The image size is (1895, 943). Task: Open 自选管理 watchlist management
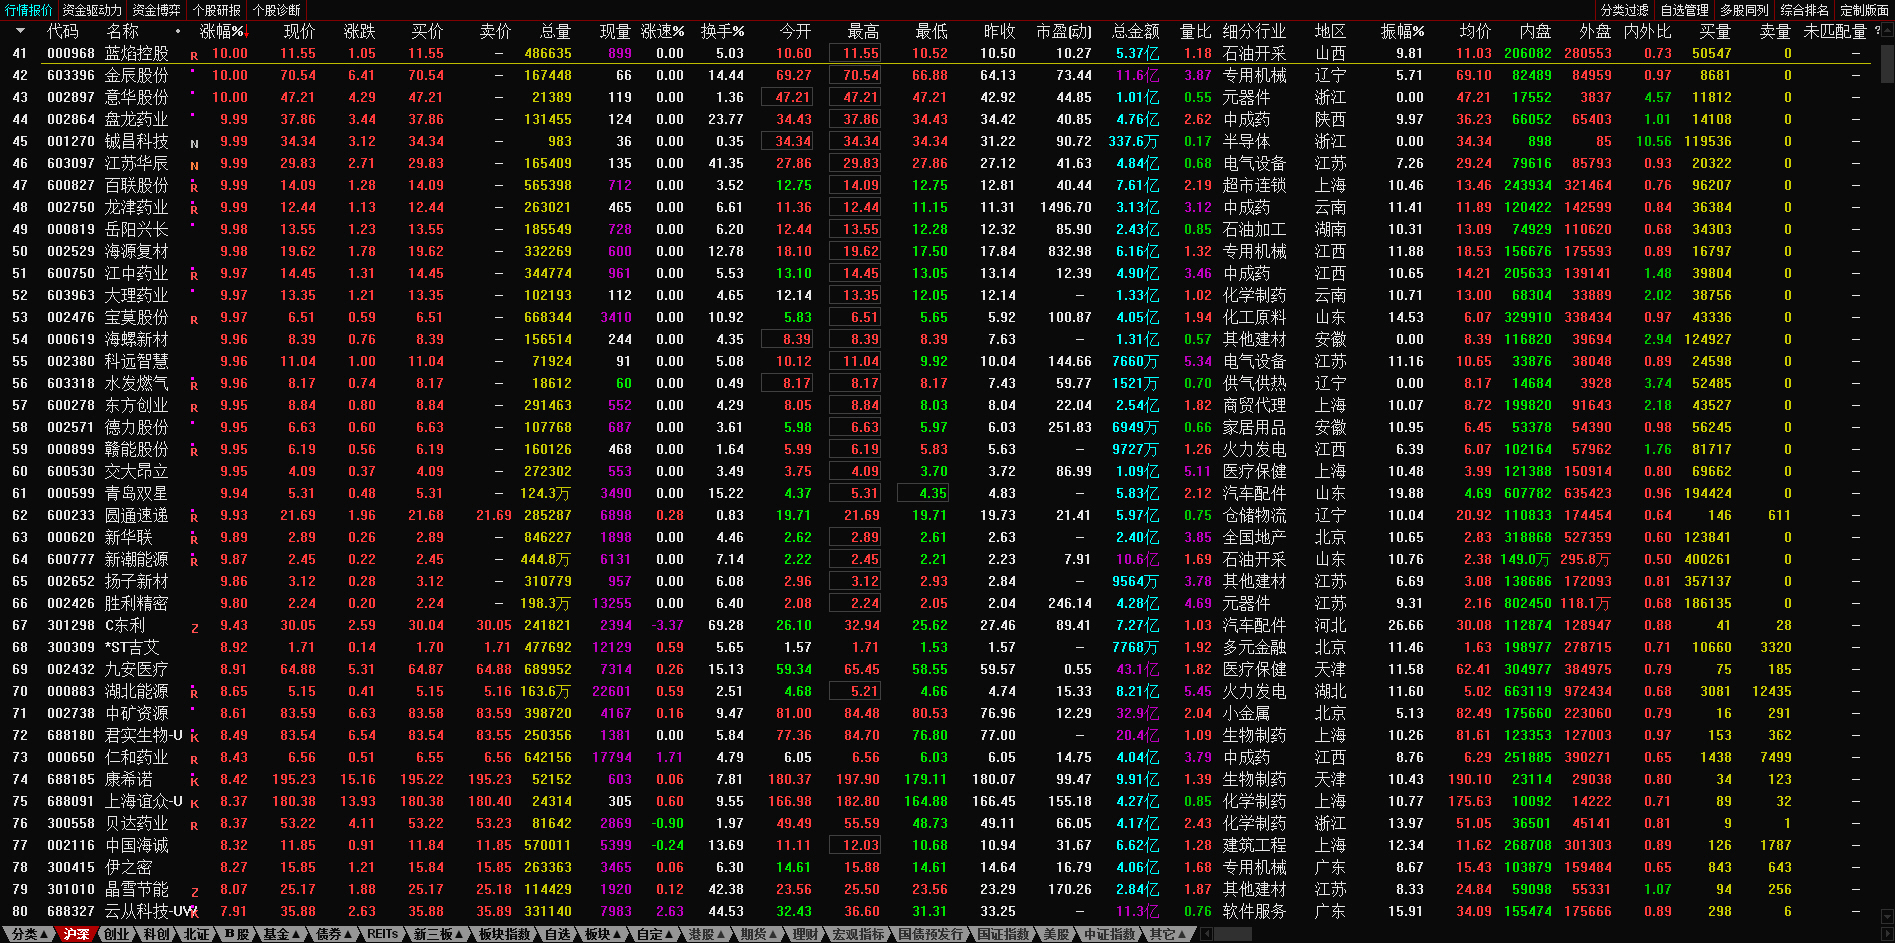coord(1684,10)
